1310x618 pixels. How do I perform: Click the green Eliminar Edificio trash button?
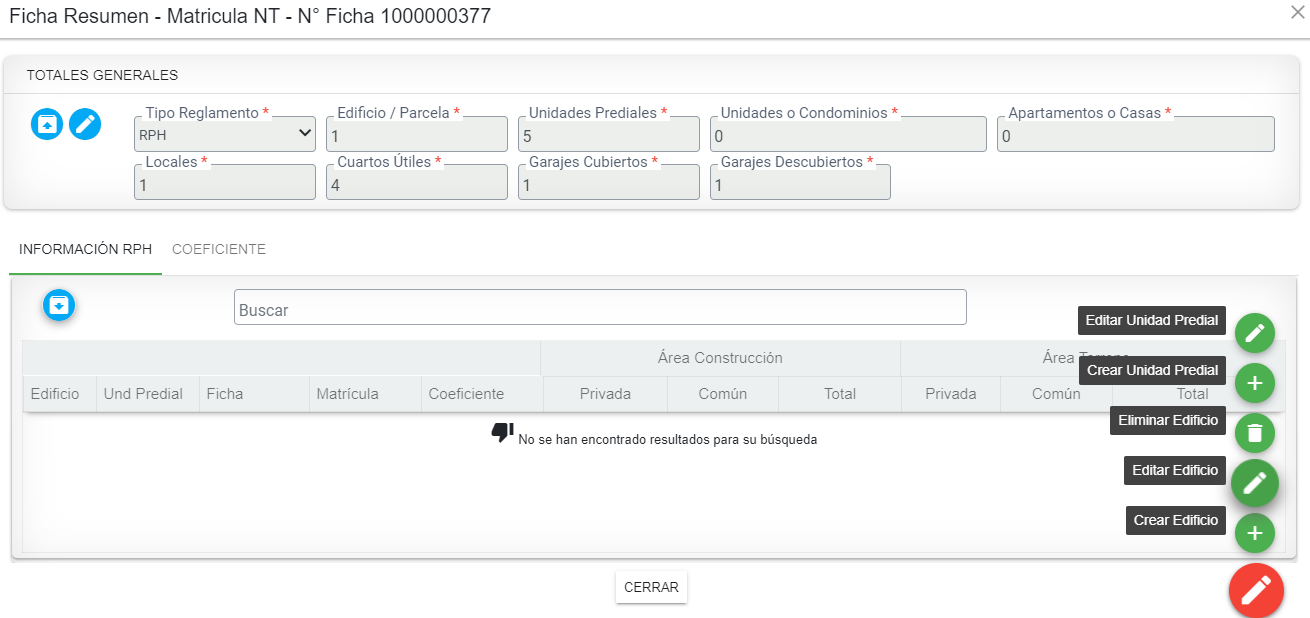[1254, 433]
